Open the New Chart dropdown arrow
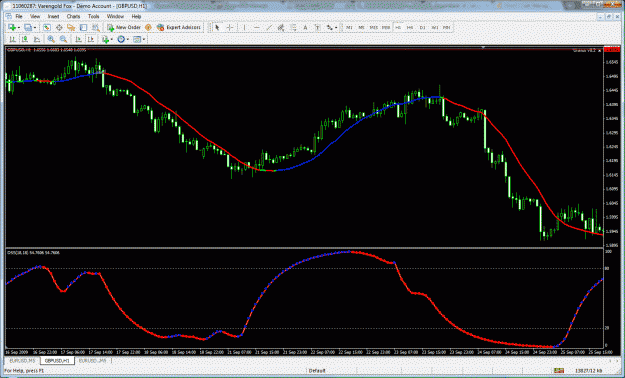This screenshot has width=625, height=378. click(19, 28)
